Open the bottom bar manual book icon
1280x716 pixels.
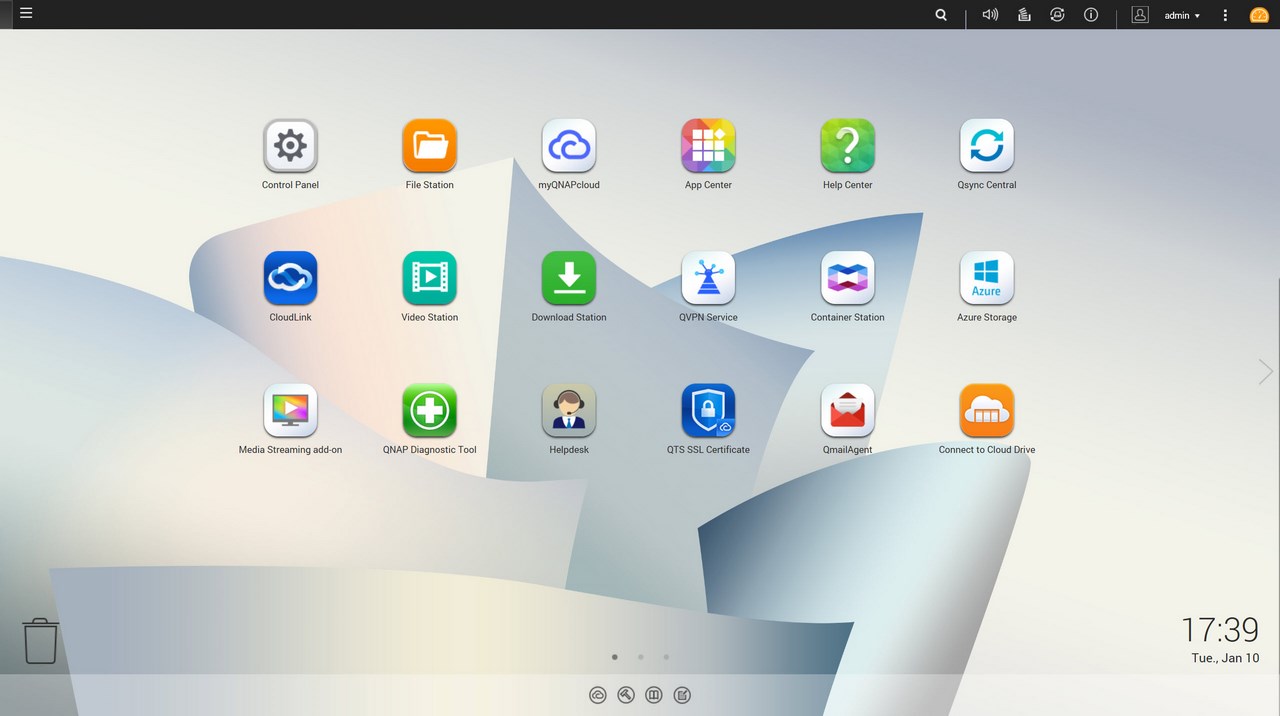[654, 695]
